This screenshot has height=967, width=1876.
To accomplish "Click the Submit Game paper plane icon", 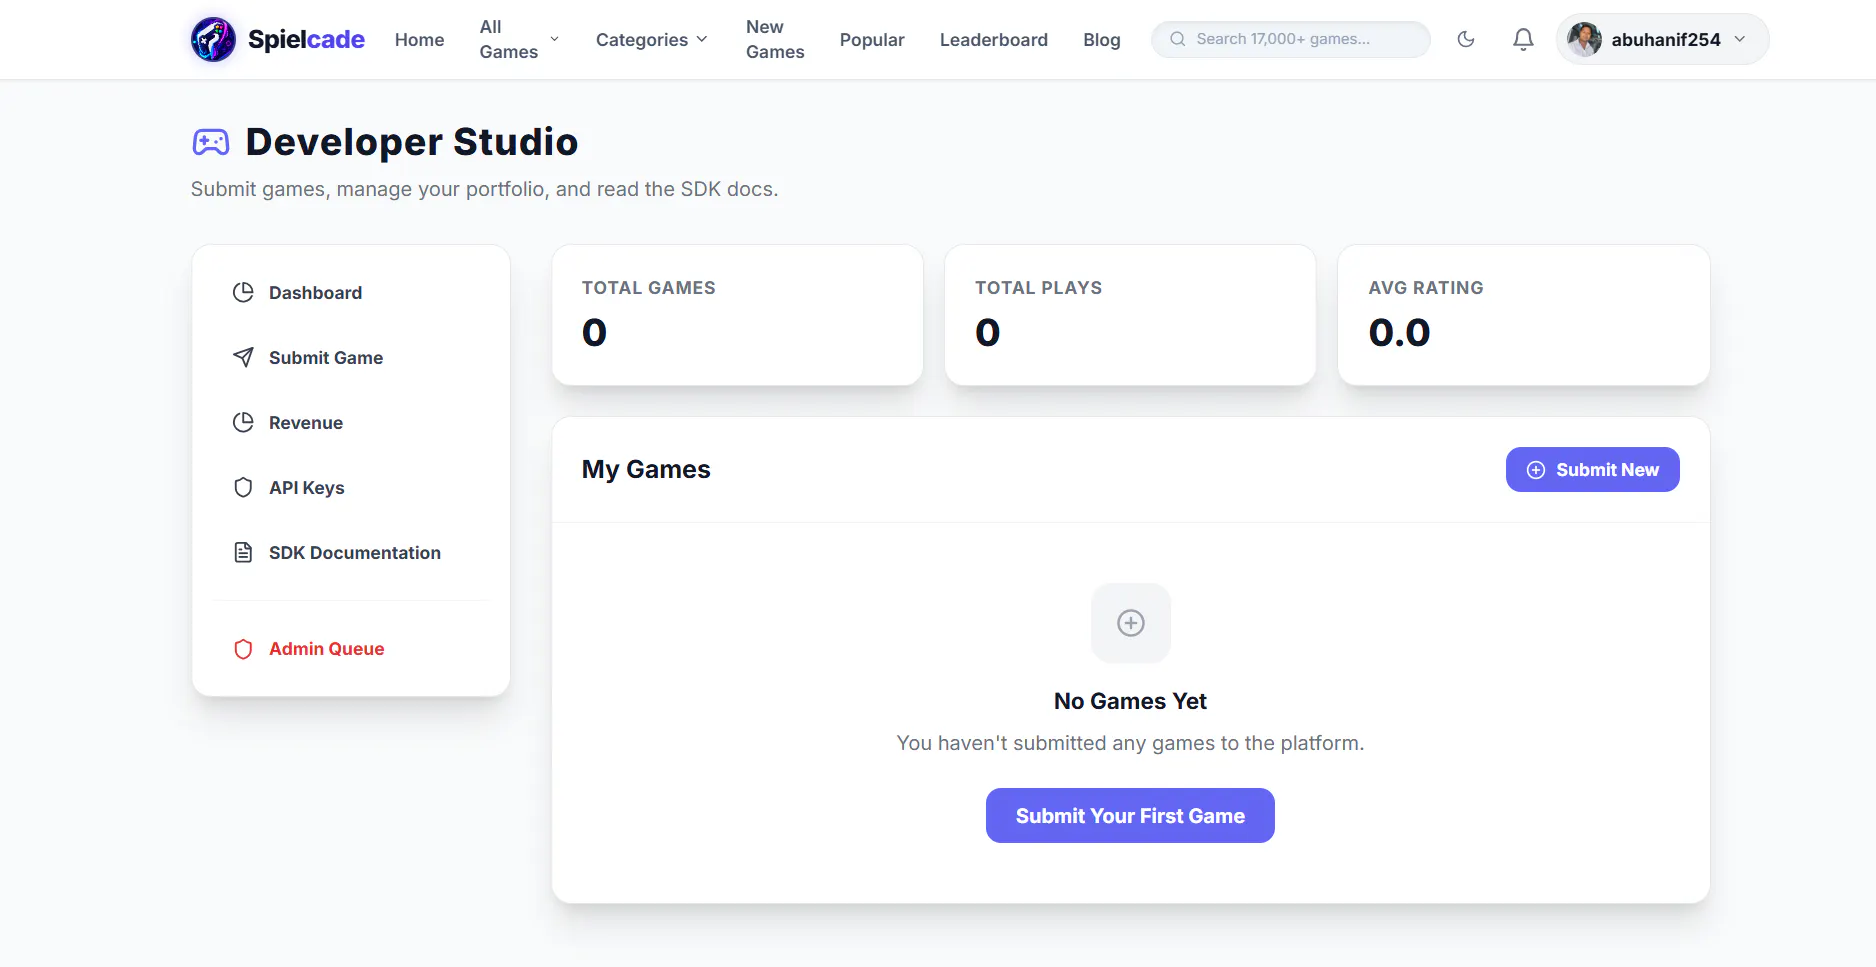I will 243,357.
